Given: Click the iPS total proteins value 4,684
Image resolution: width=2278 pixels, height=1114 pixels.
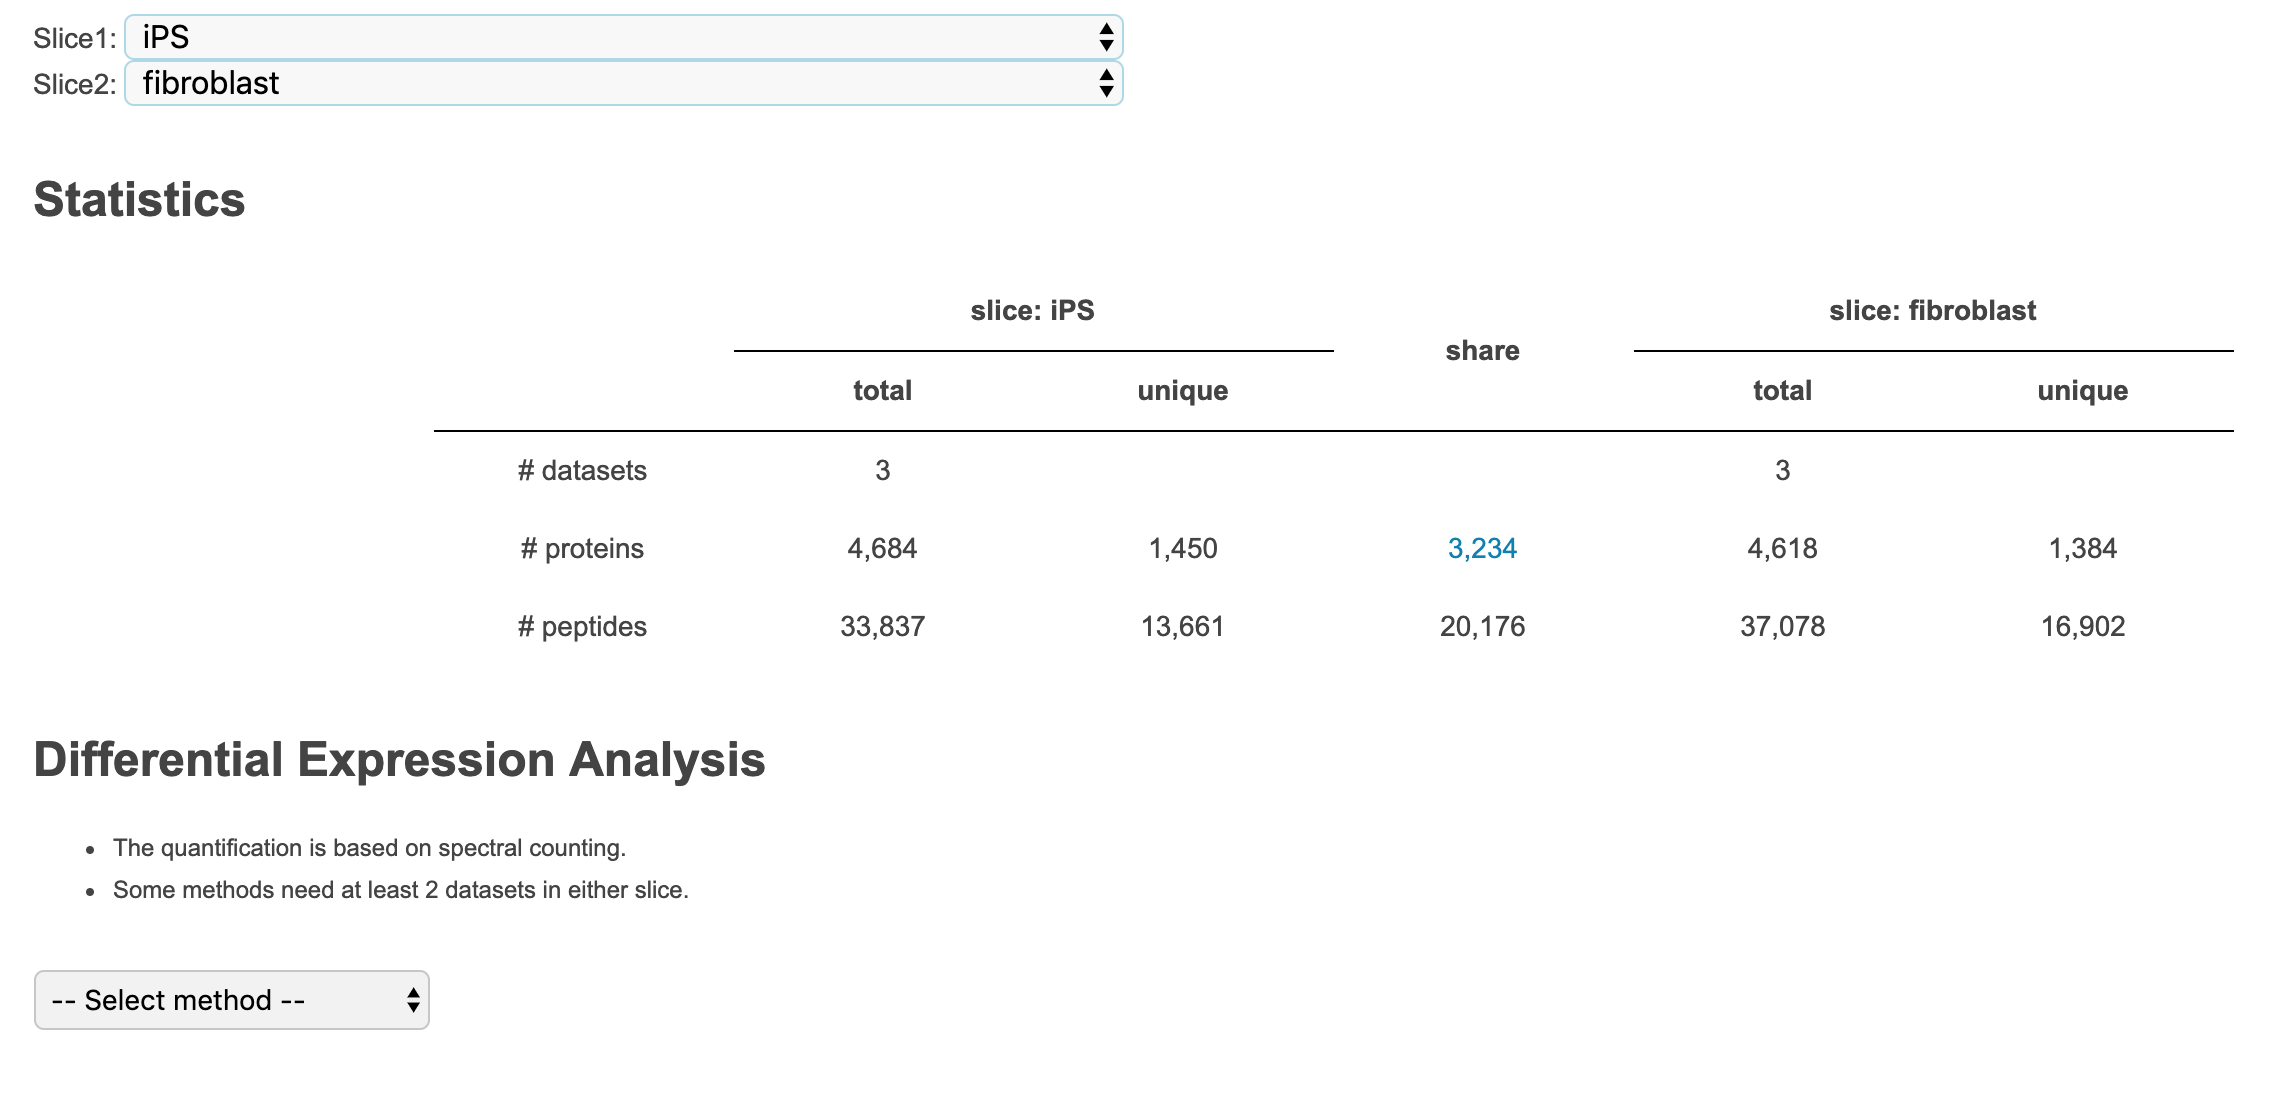Looking at the screenshot, I should point(882,548).
